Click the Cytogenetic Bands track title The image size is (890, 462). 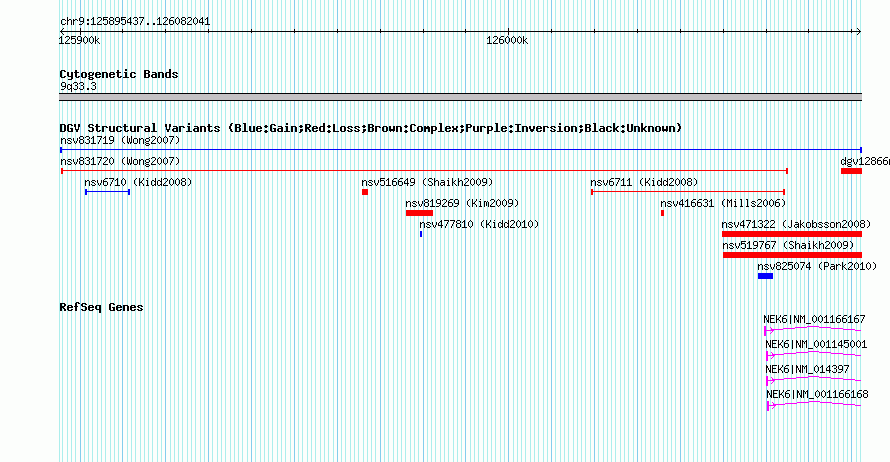point(119,74)
